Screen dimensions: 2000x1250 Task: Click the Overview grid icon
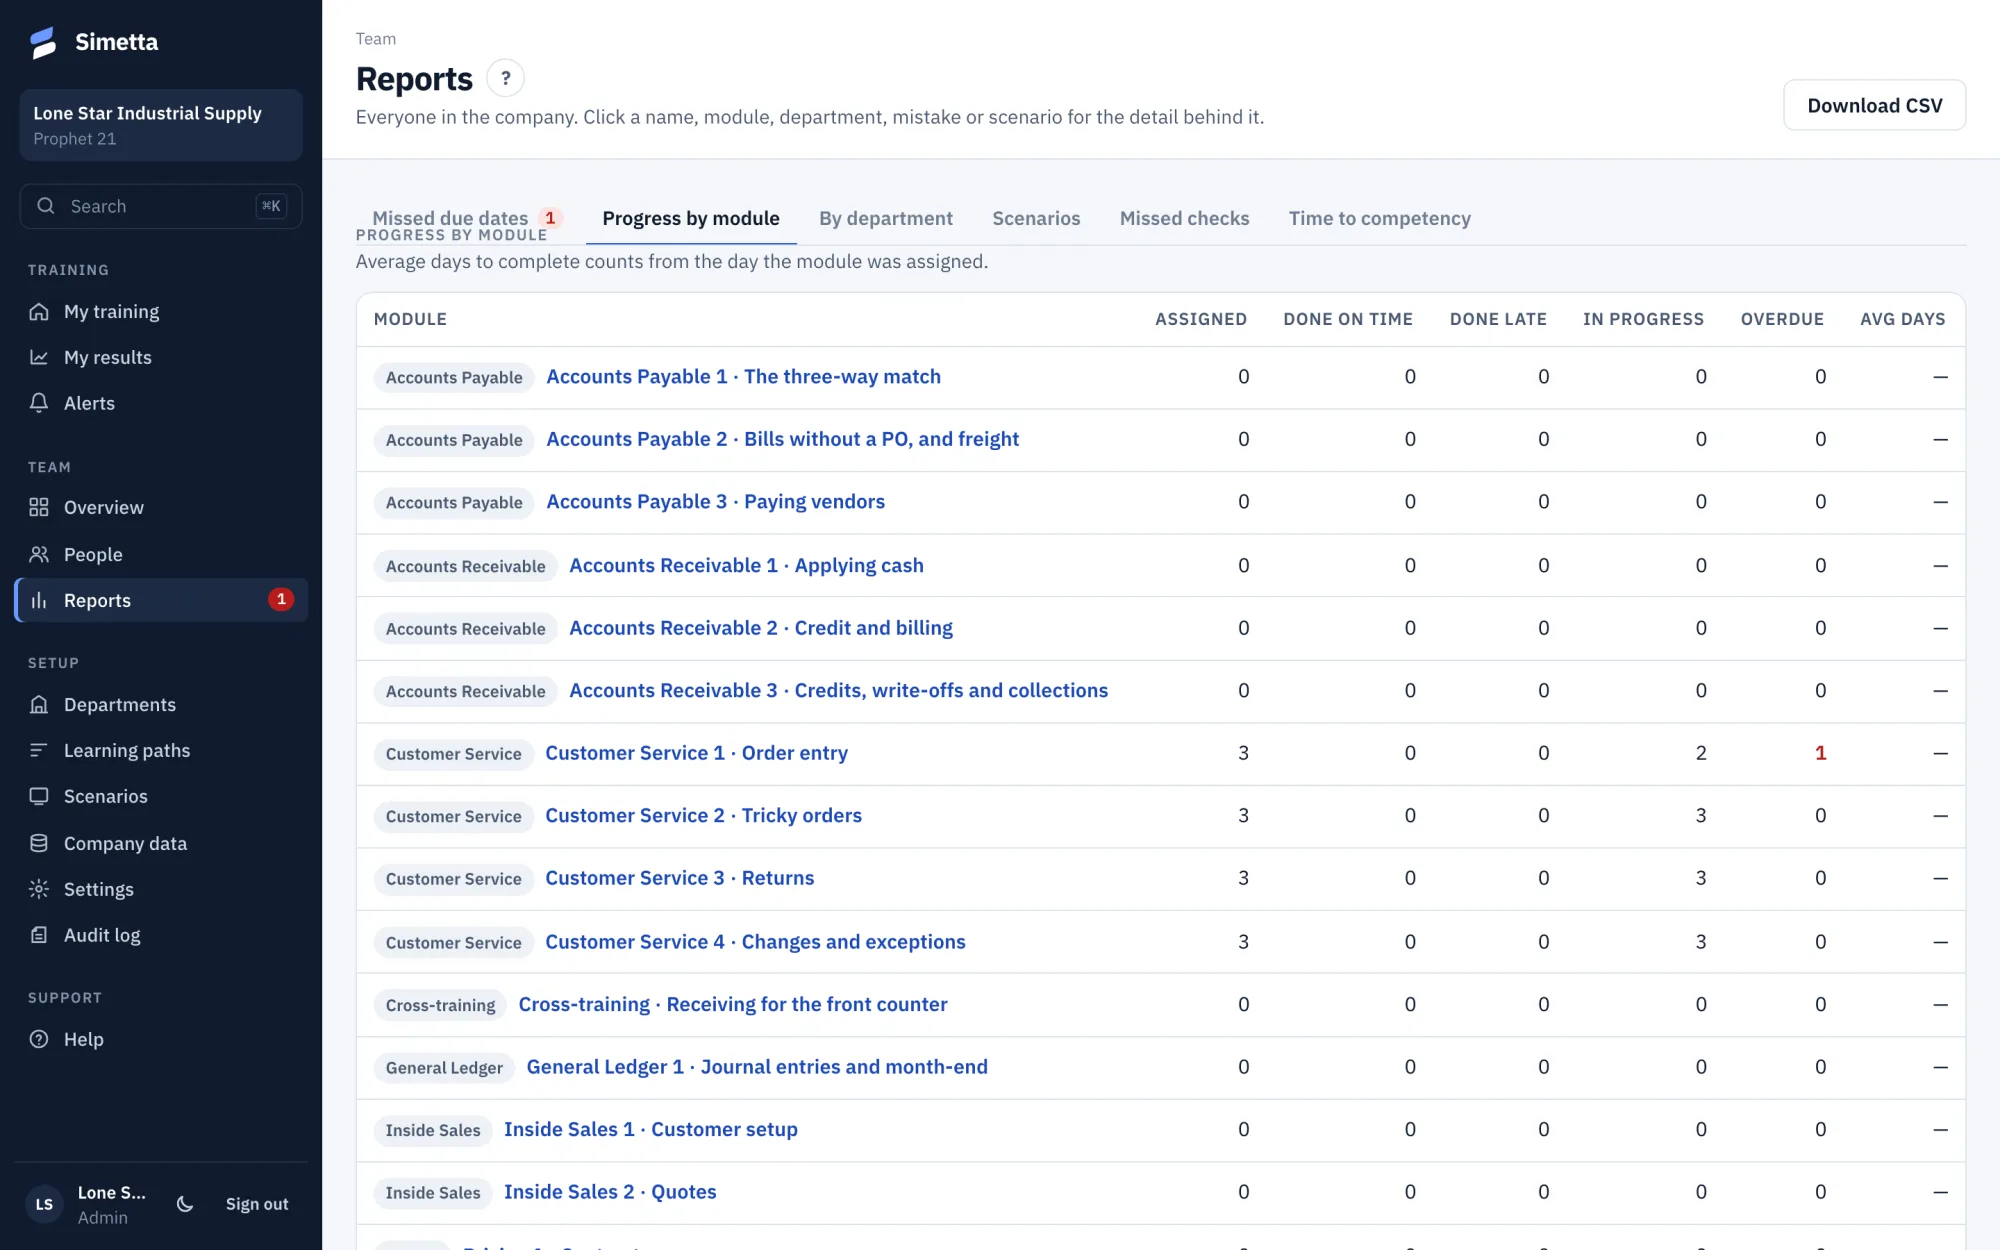(39, 507)
